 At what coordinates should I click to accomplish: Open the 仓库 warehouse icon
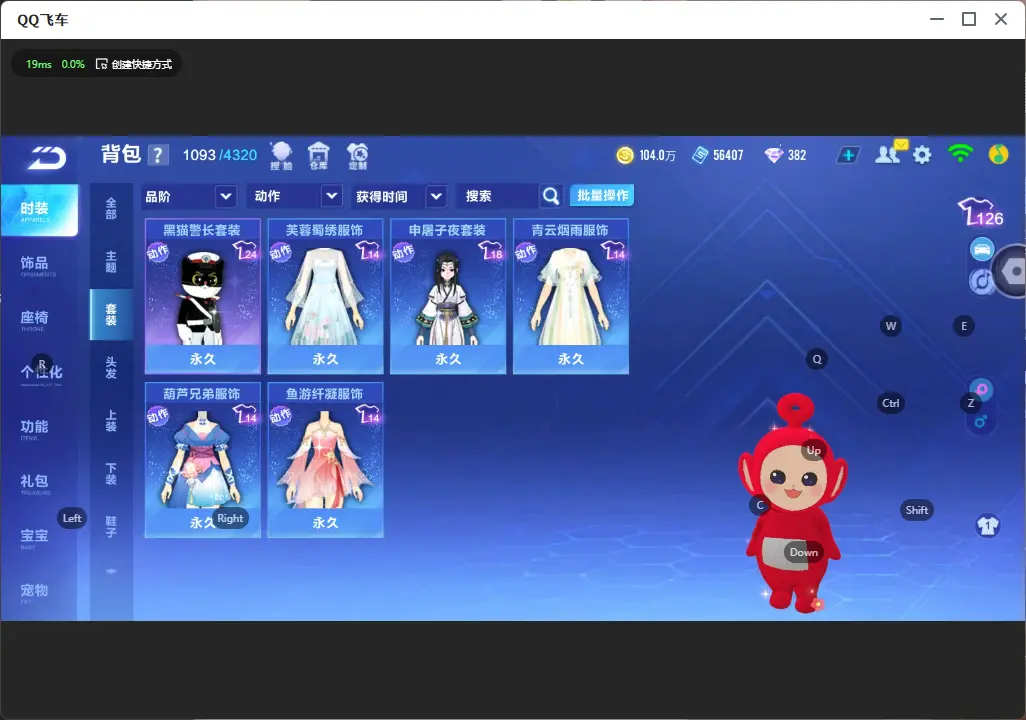tap(319, 156)
